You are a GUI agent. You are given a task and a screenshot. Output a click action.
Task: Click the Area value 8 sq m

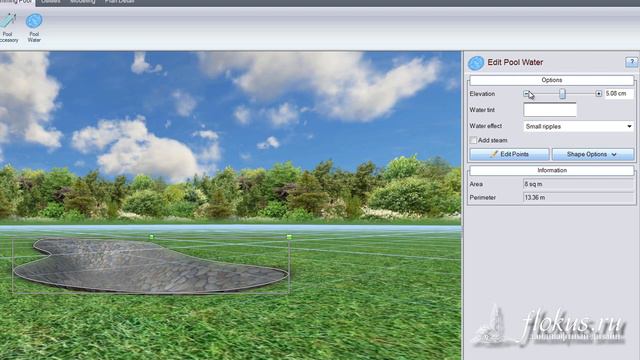pyautogui.click(x=578, y=184)
